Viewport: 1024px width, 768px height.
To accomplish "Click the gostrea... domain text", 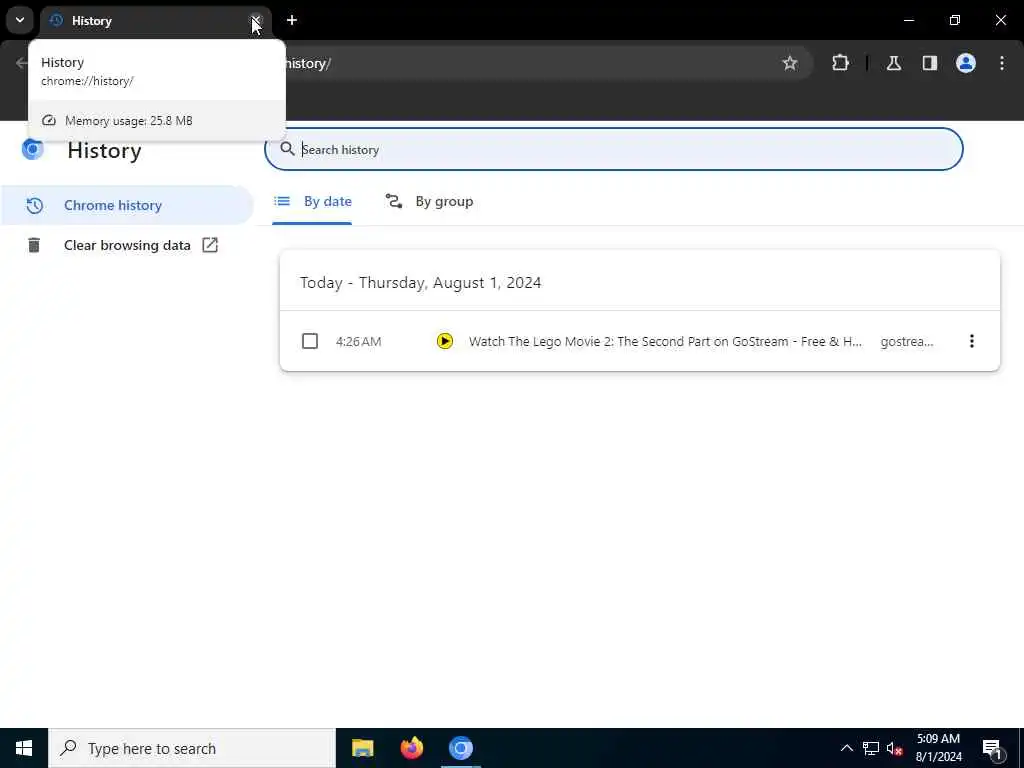I will pyautogui.click(x=906, y=342).
